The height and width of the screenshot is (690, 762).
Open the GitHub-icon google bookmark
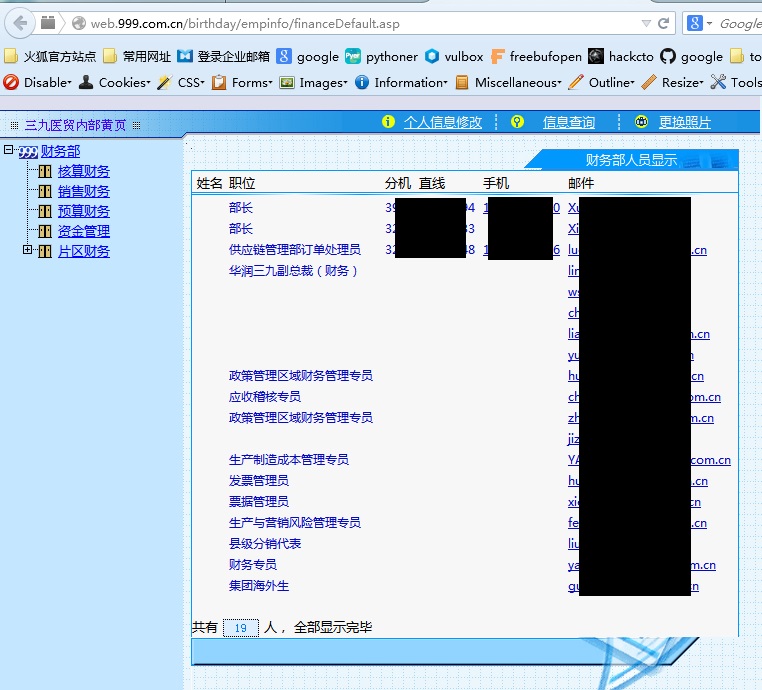[x=691, y=57]
